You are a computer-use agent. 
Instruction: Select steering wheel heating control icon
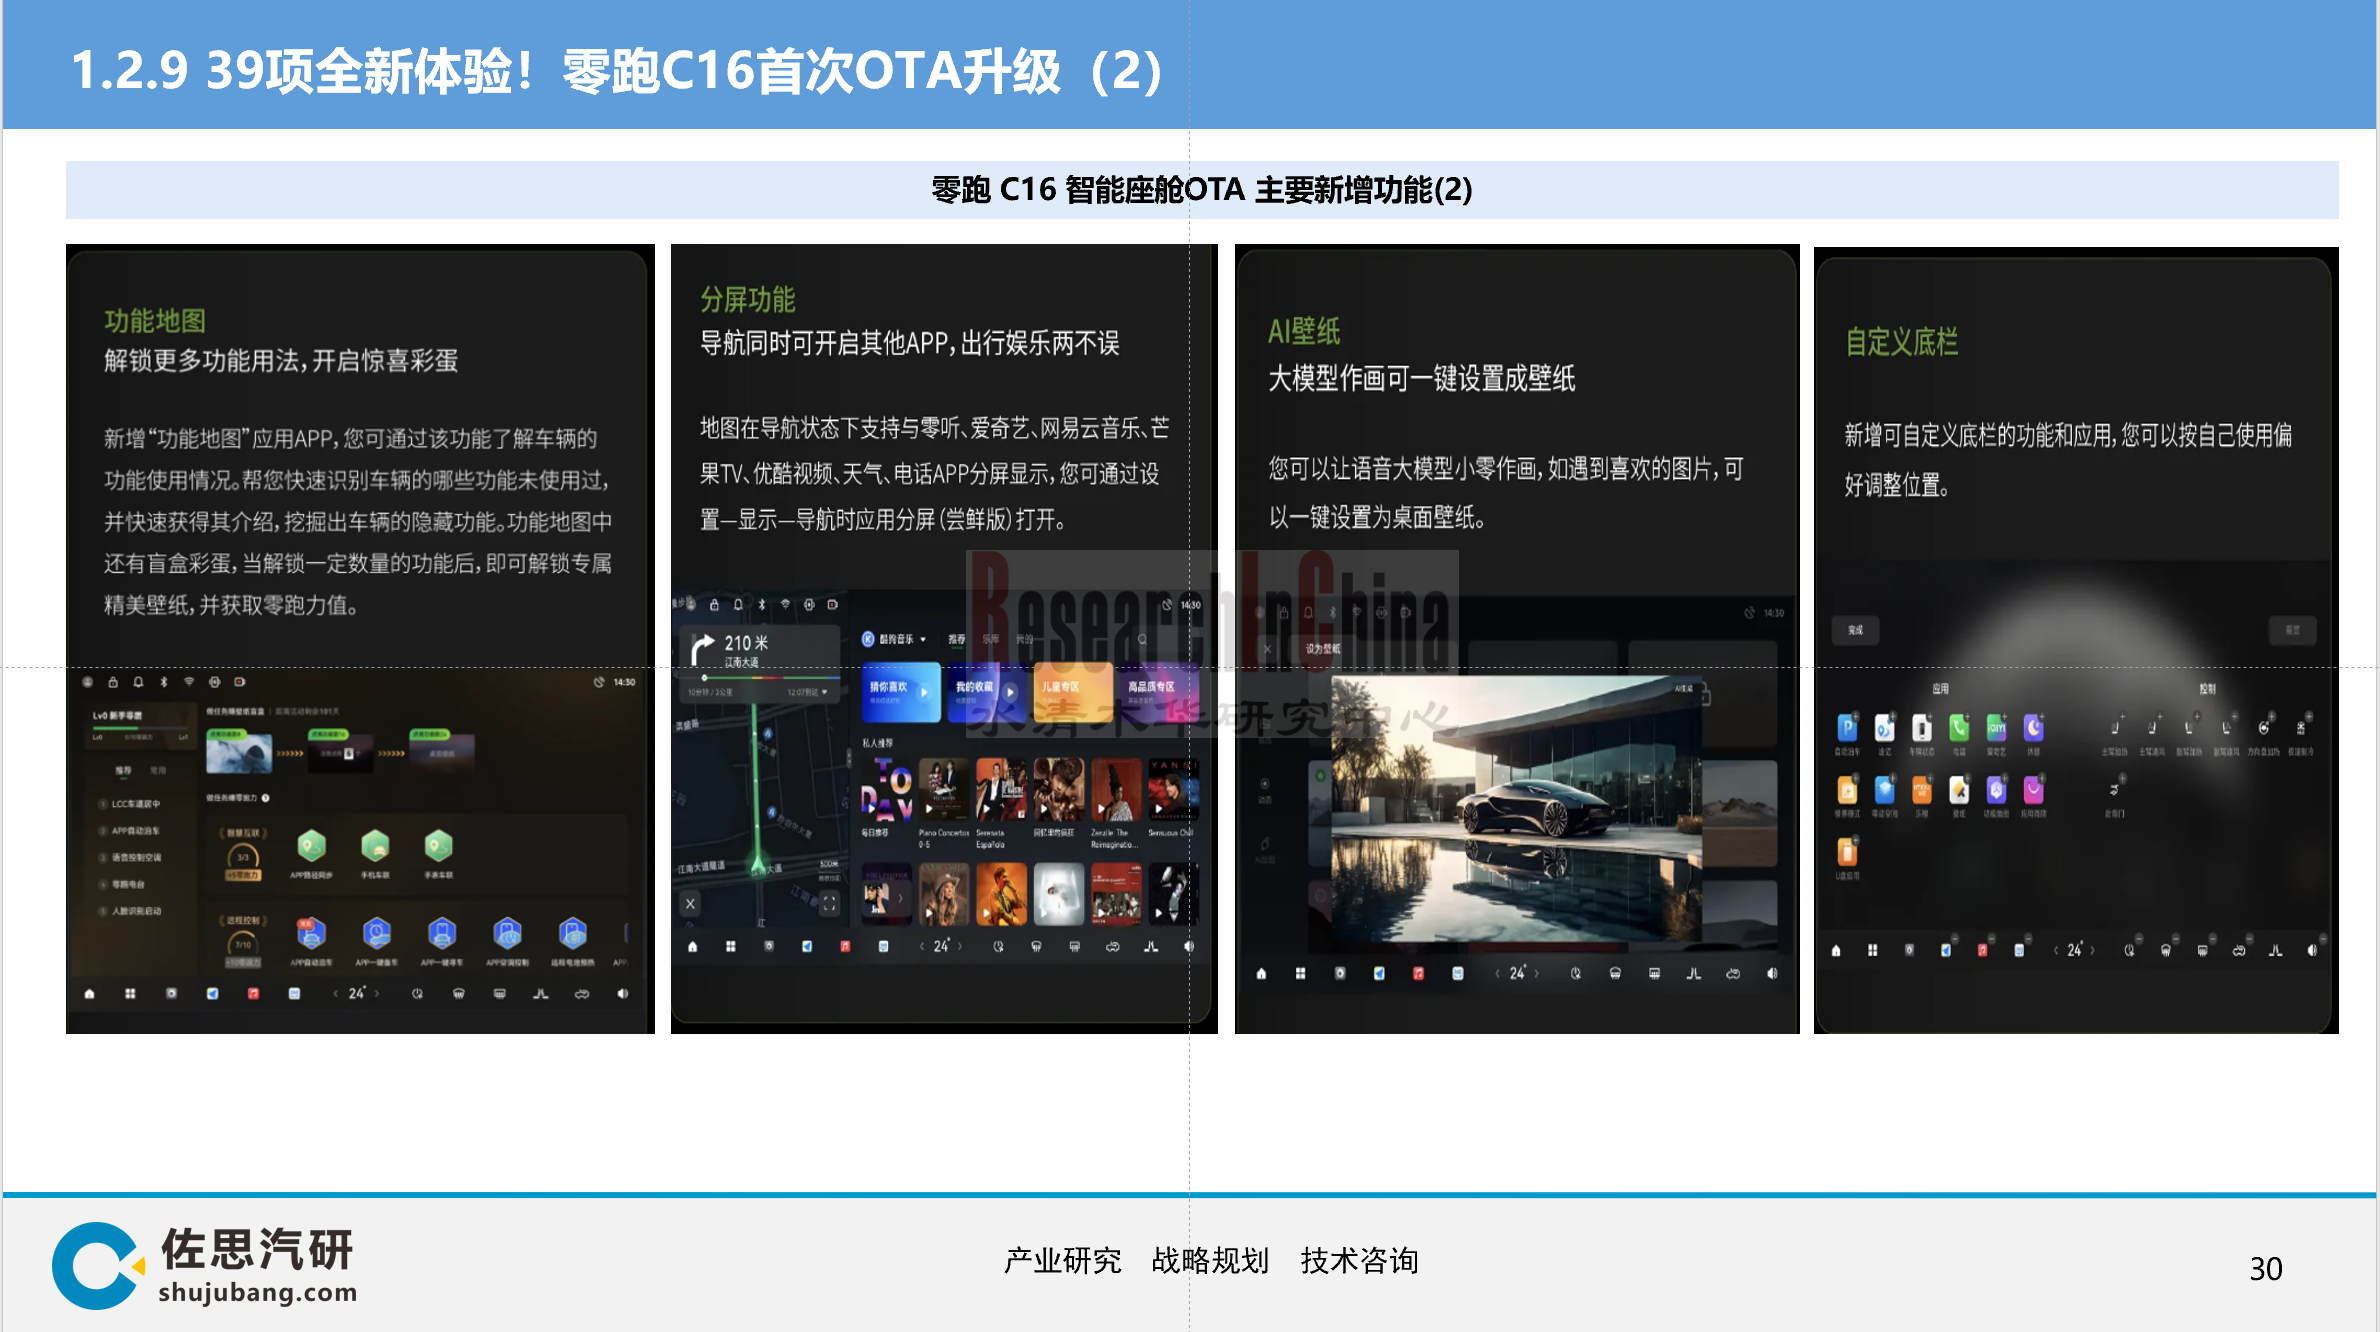[2264, 727]
